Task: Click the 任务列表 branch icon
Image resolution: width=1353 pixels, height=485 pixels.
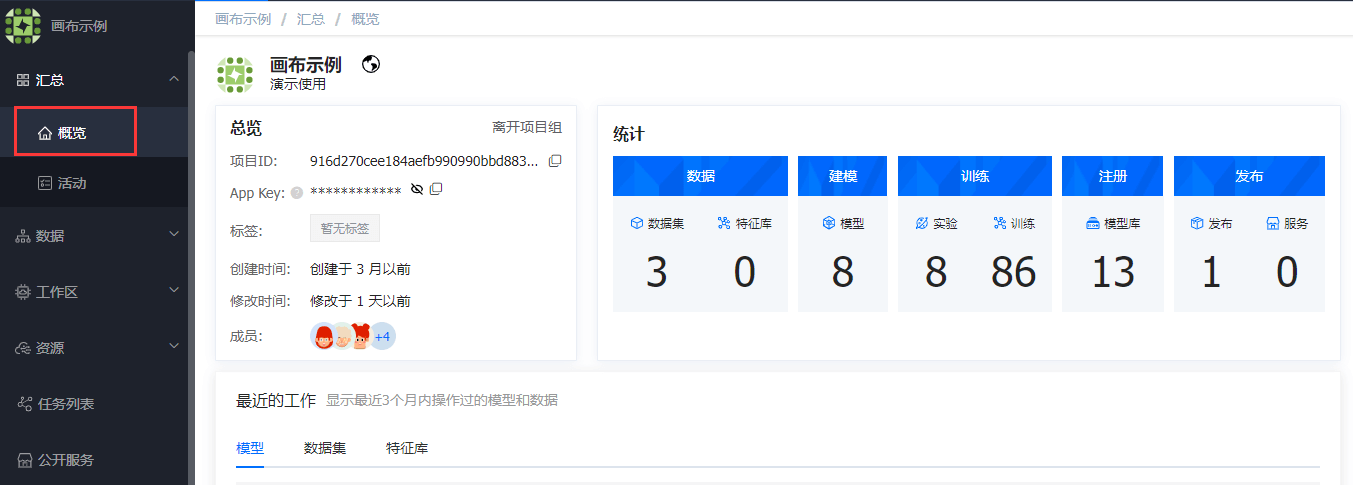Action: tap(24, 404)
